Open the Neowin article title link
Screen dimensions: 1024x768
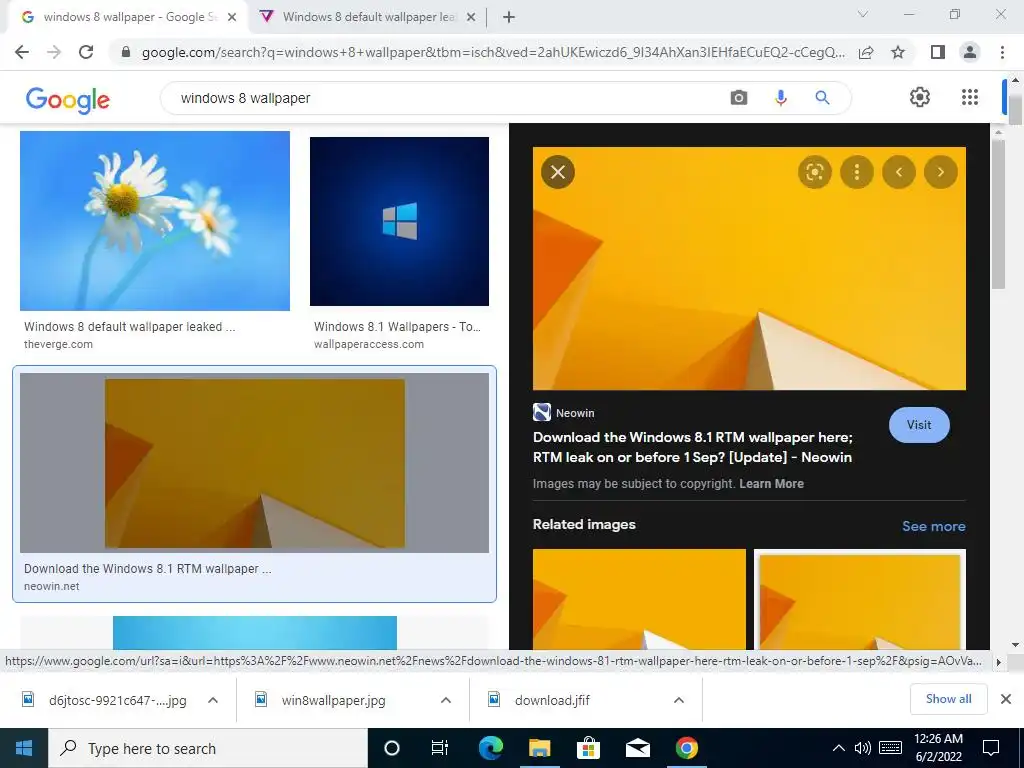pos(693,447)
